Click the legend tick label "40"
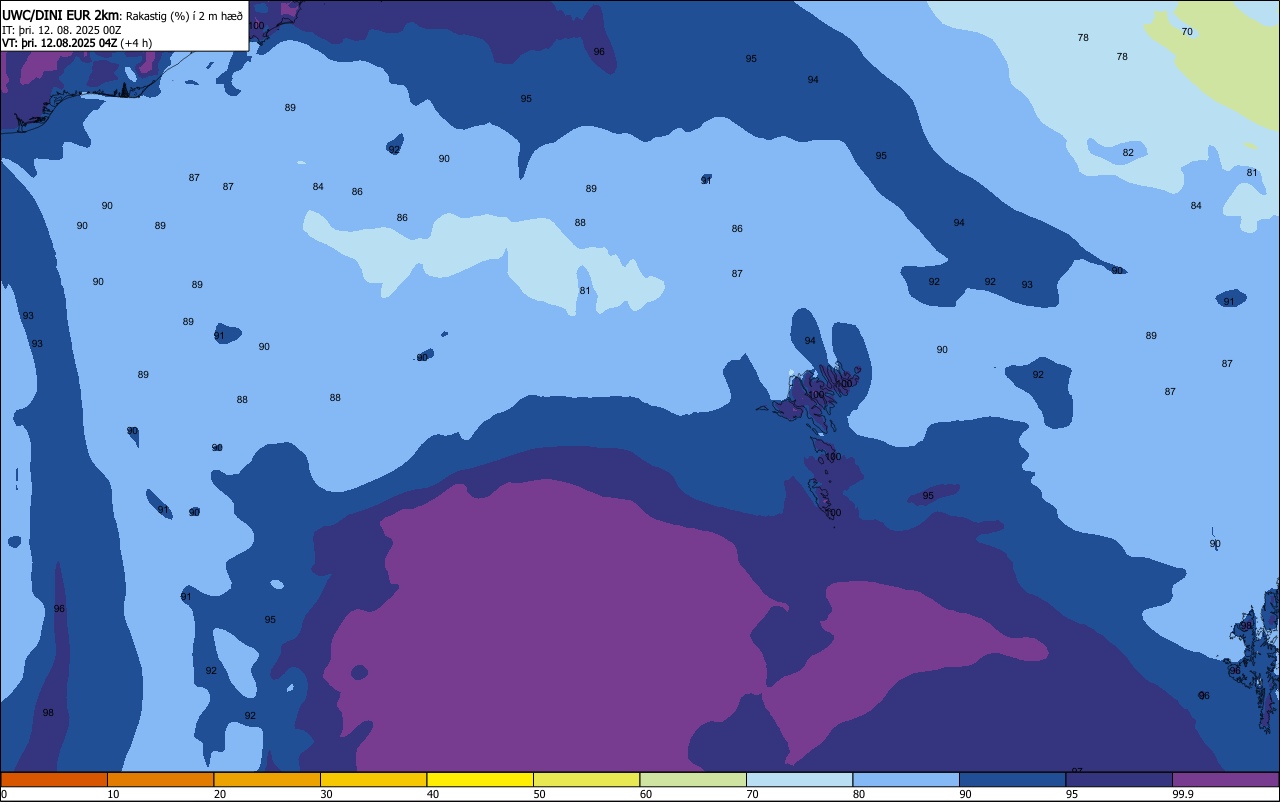 tap(433, 794)
